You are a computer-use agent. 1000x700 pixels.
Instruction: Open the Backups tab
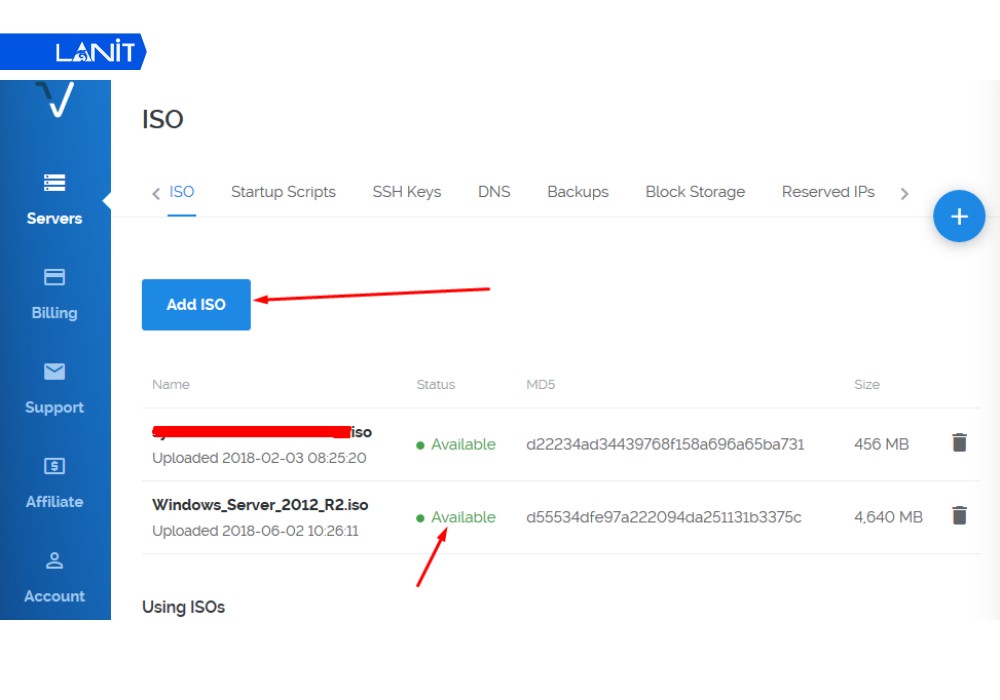[577, 192]
